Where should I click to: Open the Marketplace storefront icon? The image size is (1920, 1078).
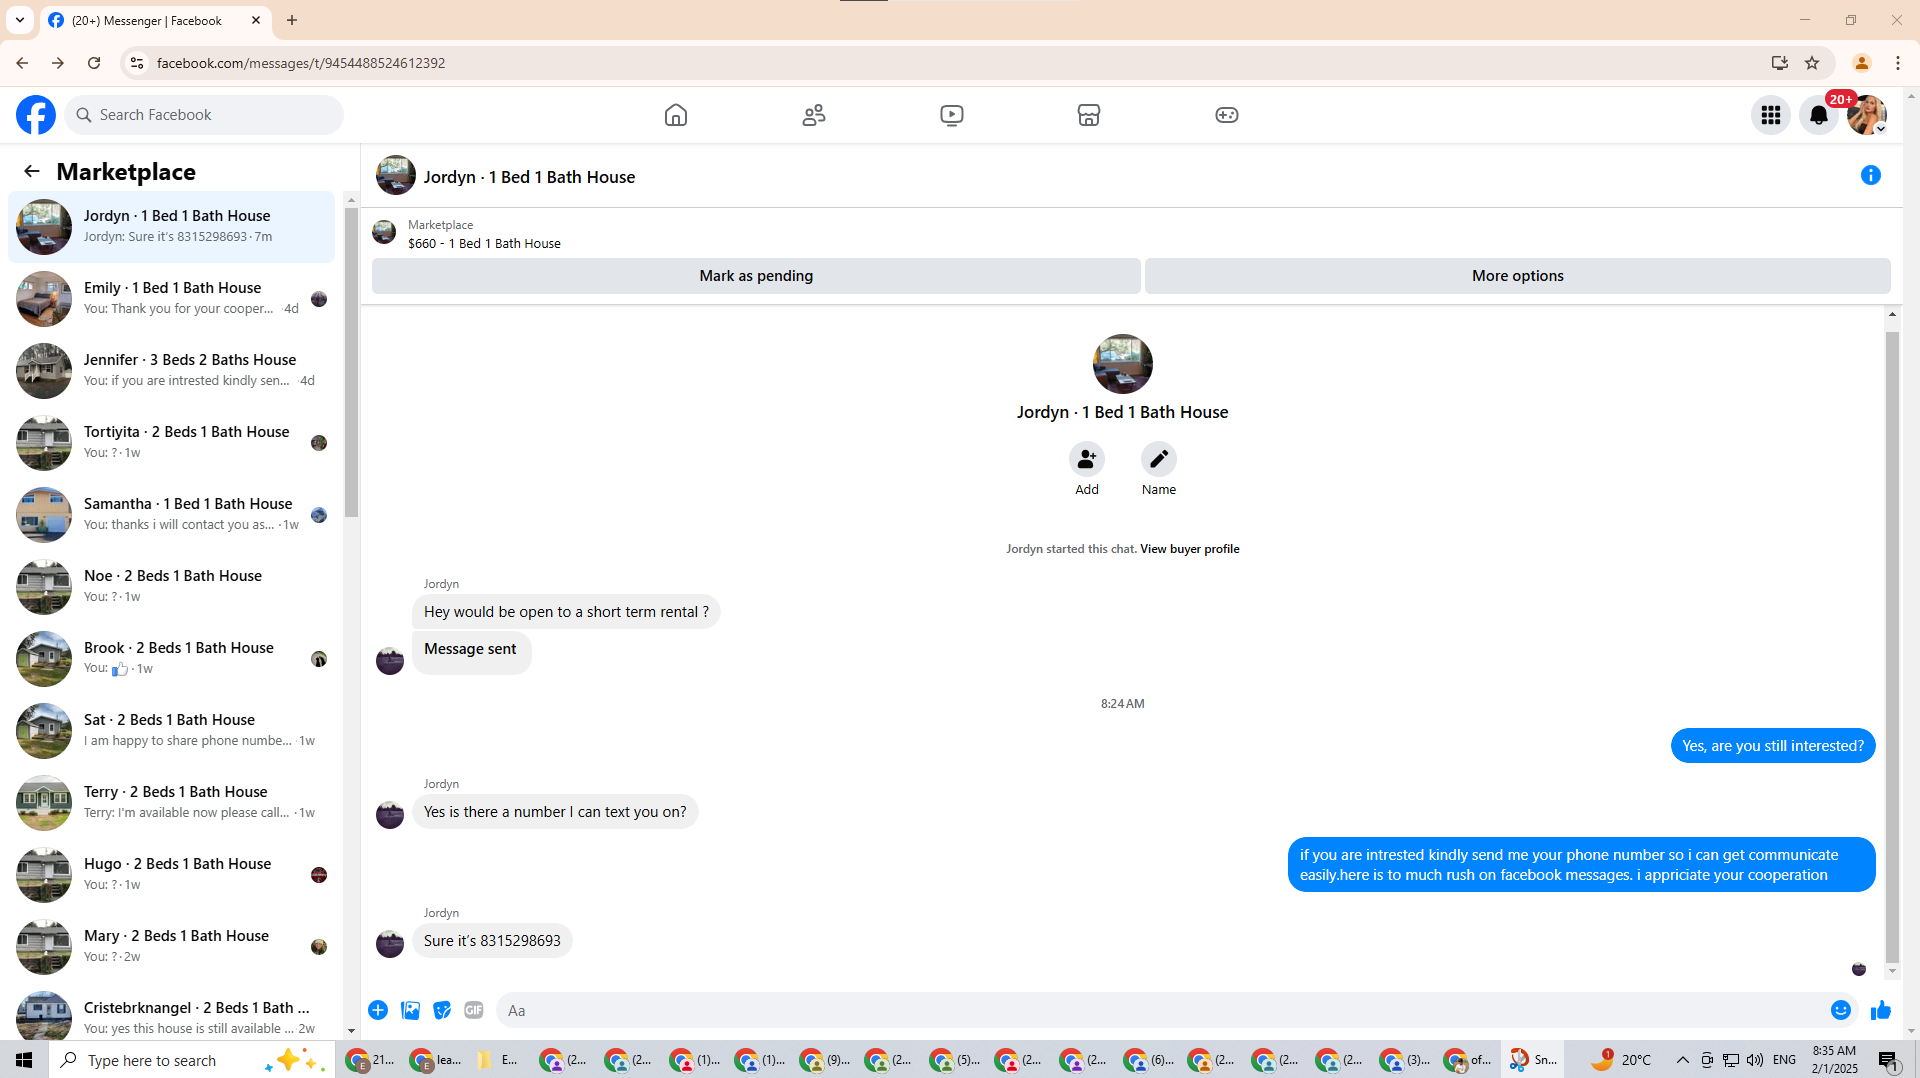click(1089, 115)
